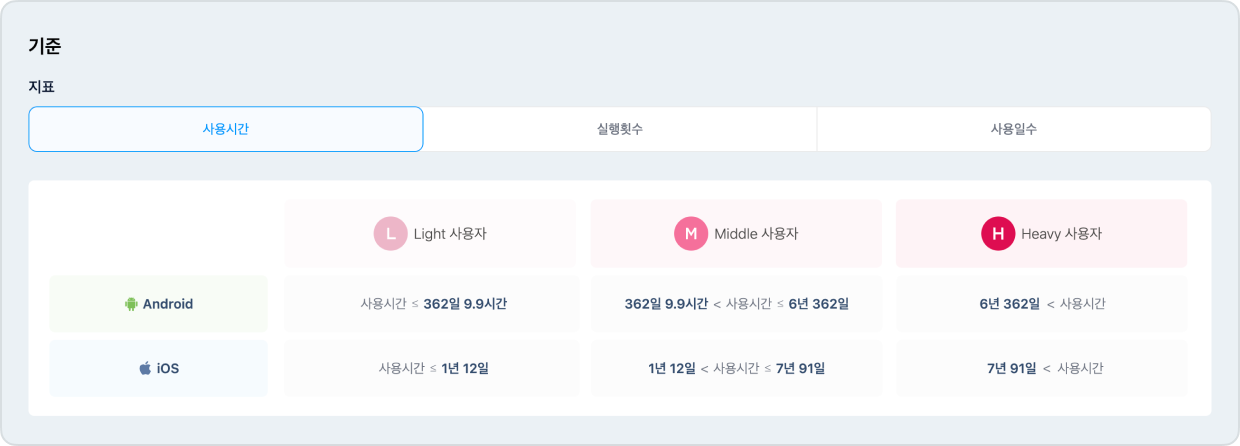Select the 사용시간 tab
Image resolution: width=1240 pixels, height=446 pixels.
point(226,129)
